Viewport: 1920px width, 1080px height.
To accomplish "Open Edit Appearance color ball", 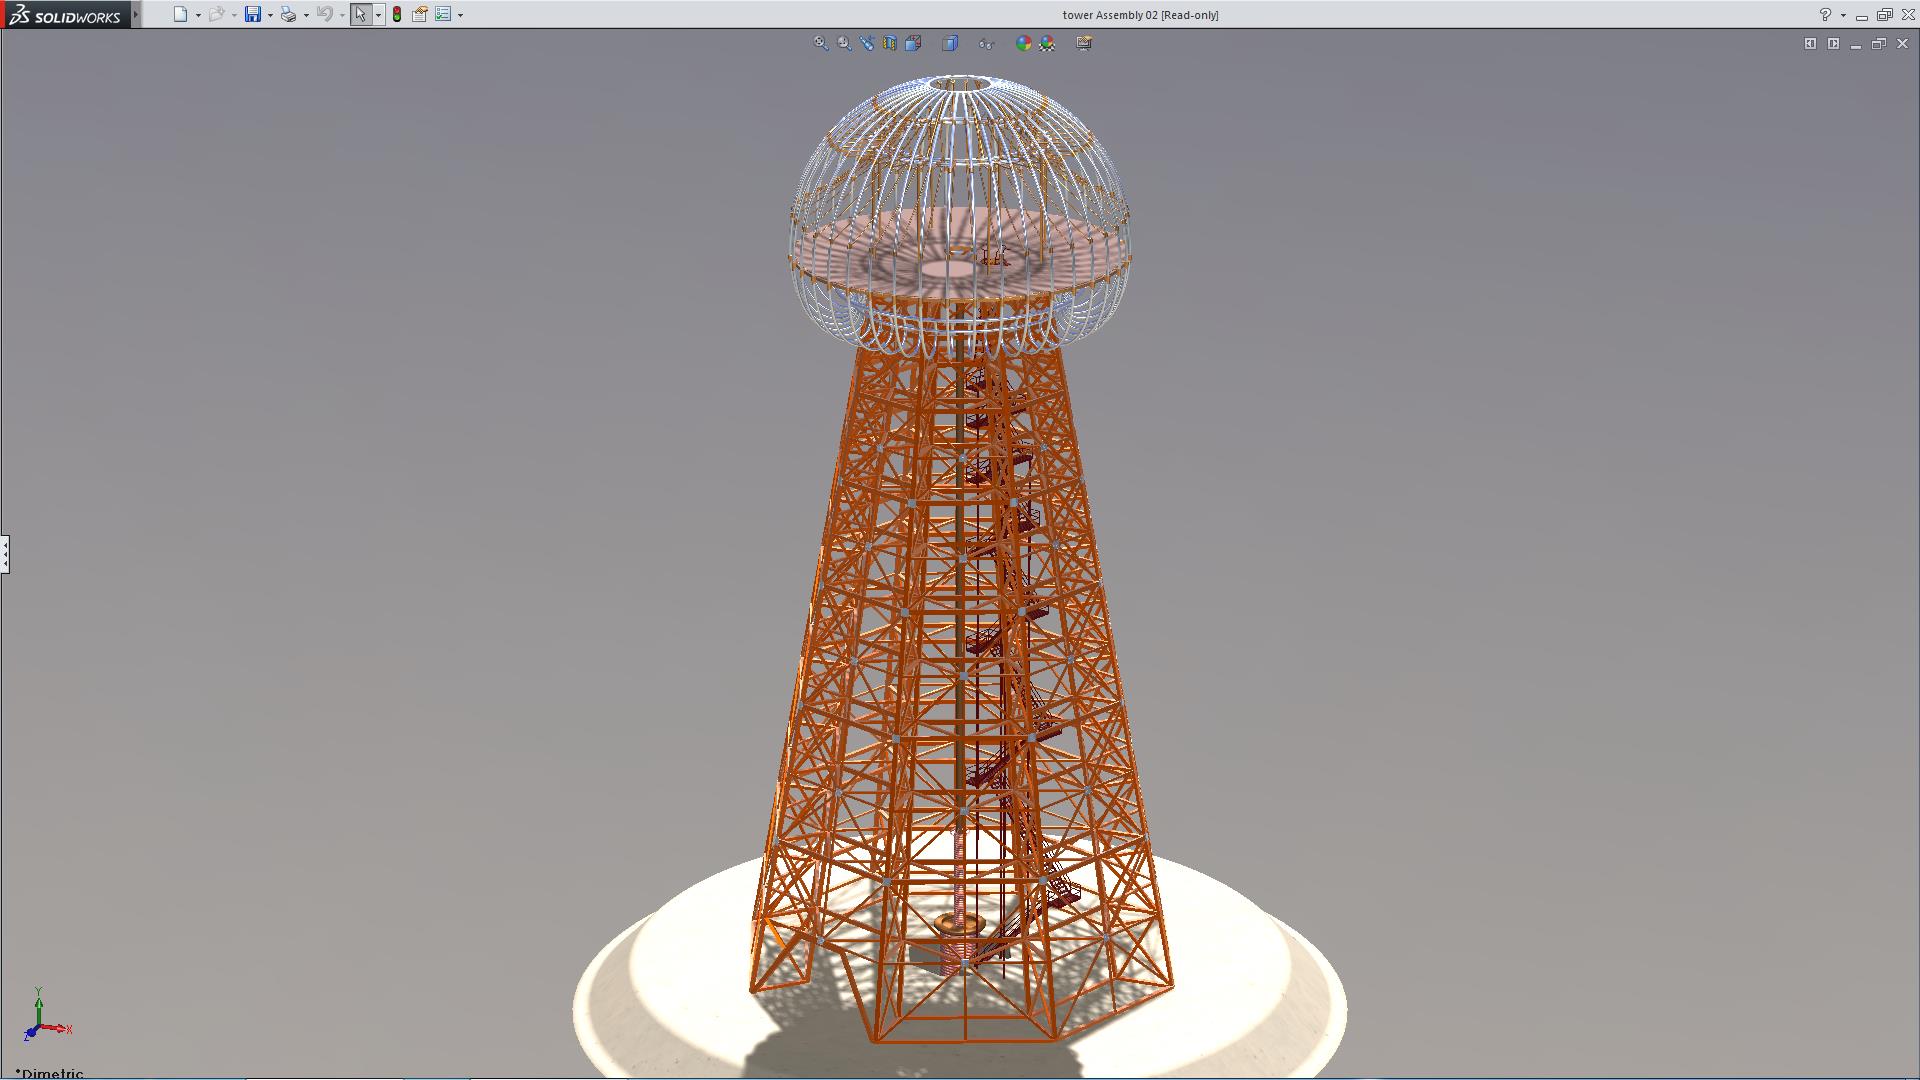I will (x=1023, y=43).
